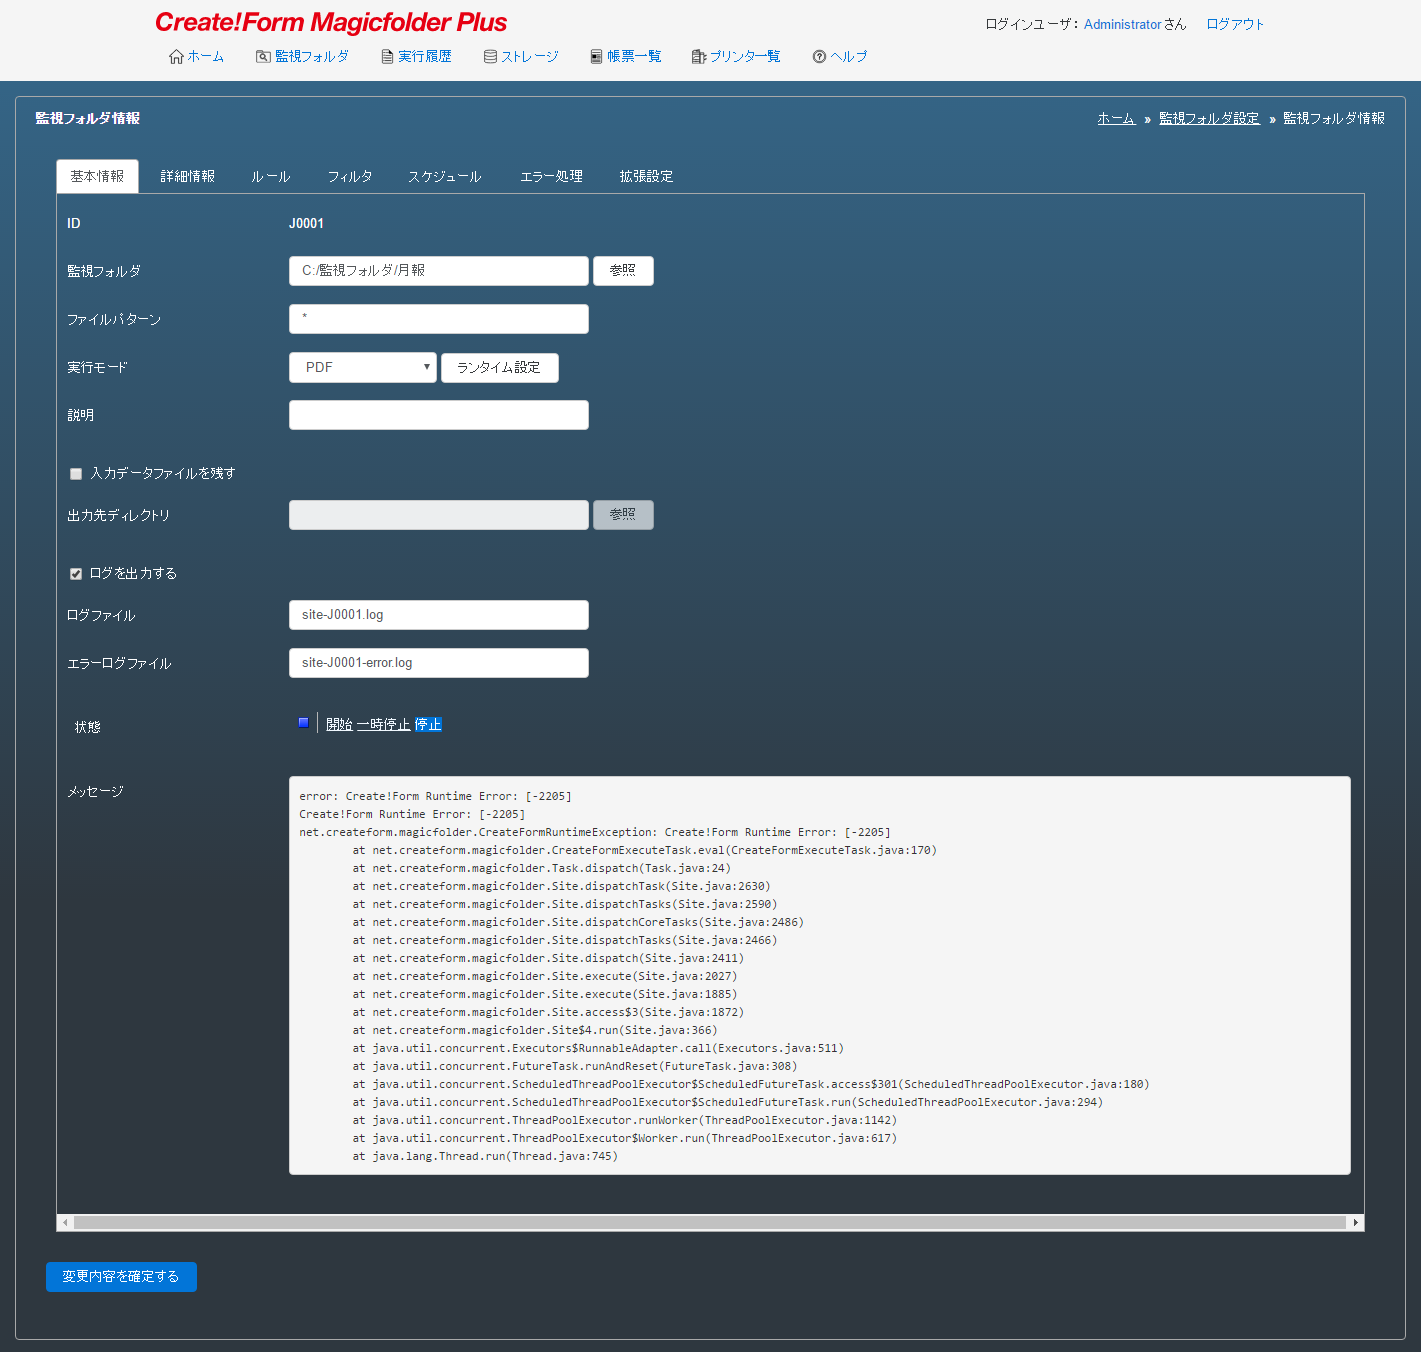Click the 出力先ディレクトリ input field
The image size is (1421, 1352).
(x=439, y=515)
